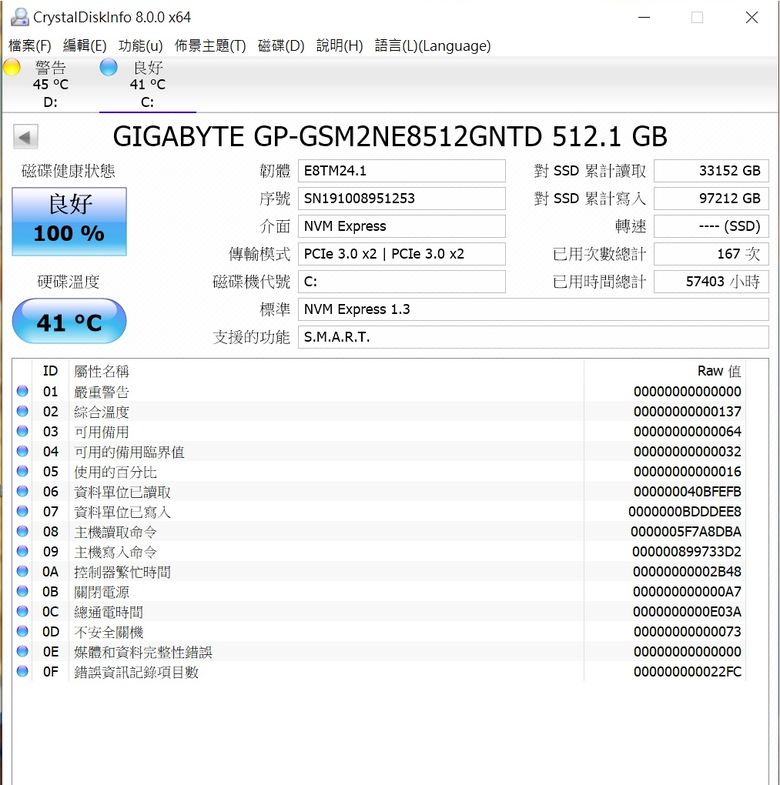Open the 磁碟(D) menu

[x=281, y=46]
